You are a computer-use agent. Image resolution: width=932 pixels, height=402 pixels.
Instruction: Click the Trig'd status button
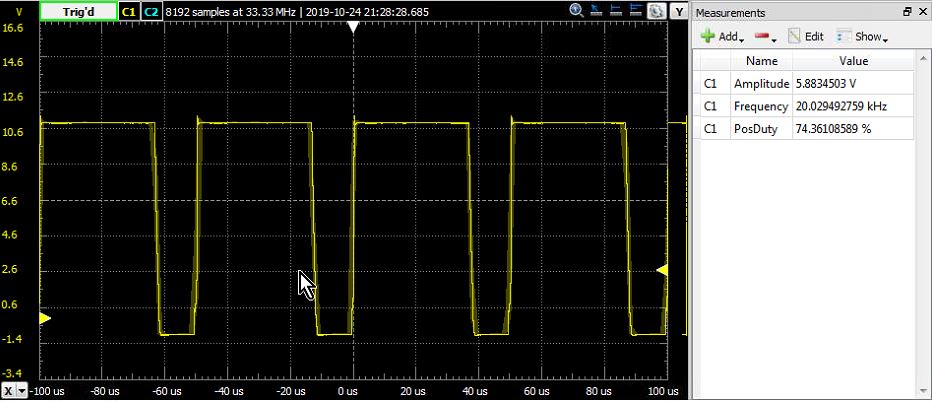[x=76, y=11]
